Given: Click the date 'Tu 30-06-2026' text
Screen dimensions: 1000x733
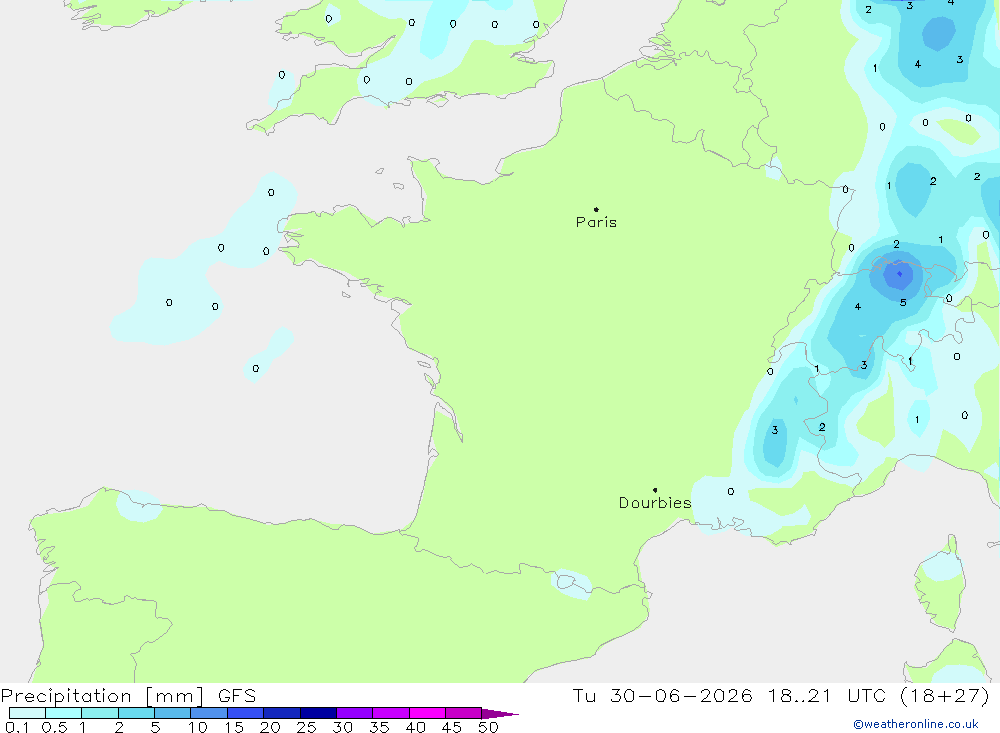Looking at the screenshot, I should pos(662,696).
